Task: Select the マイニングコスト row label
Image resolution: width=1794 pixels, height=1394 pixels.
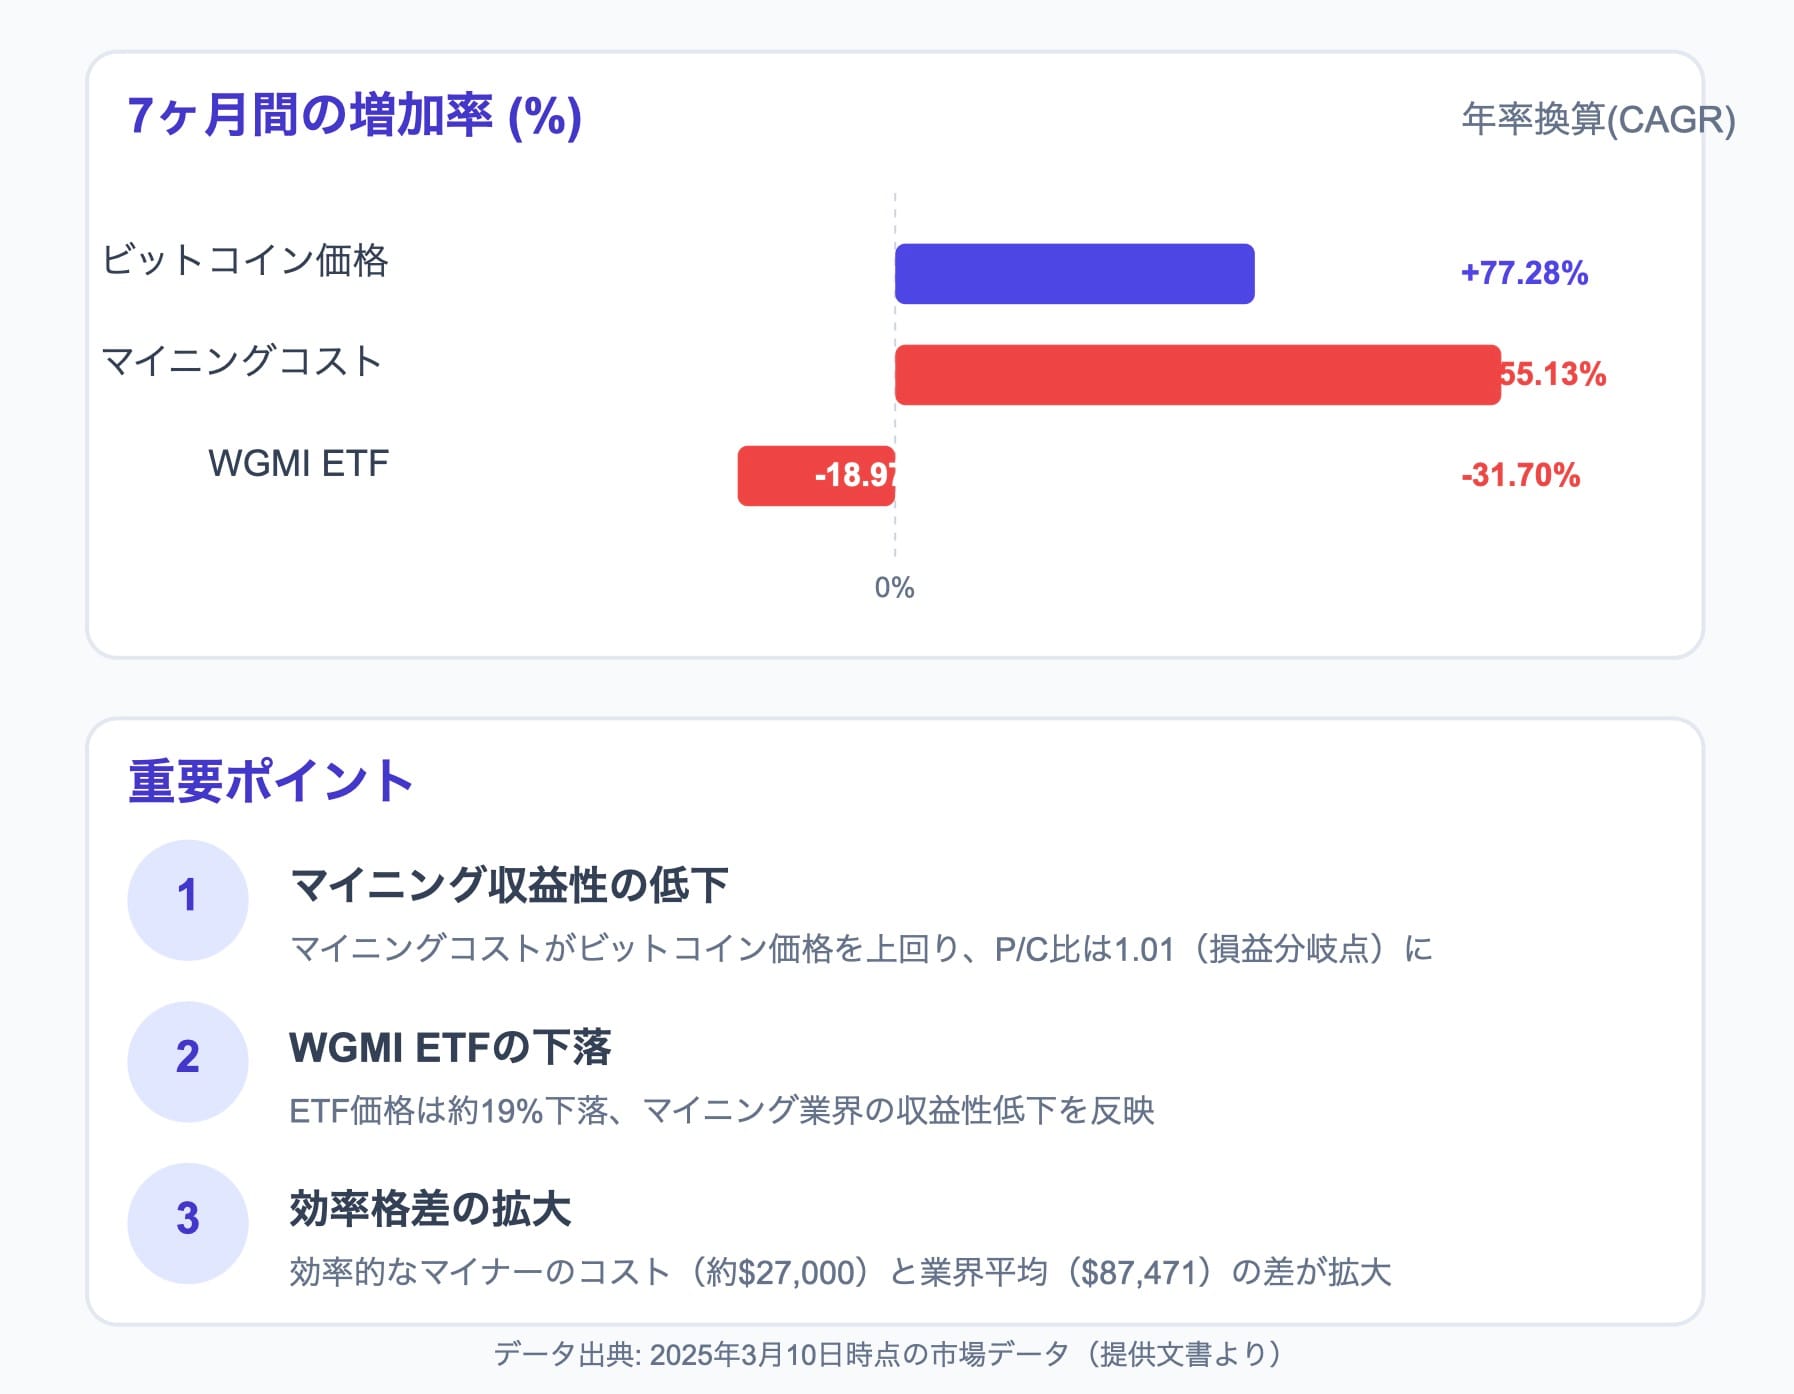Action: 242,361
